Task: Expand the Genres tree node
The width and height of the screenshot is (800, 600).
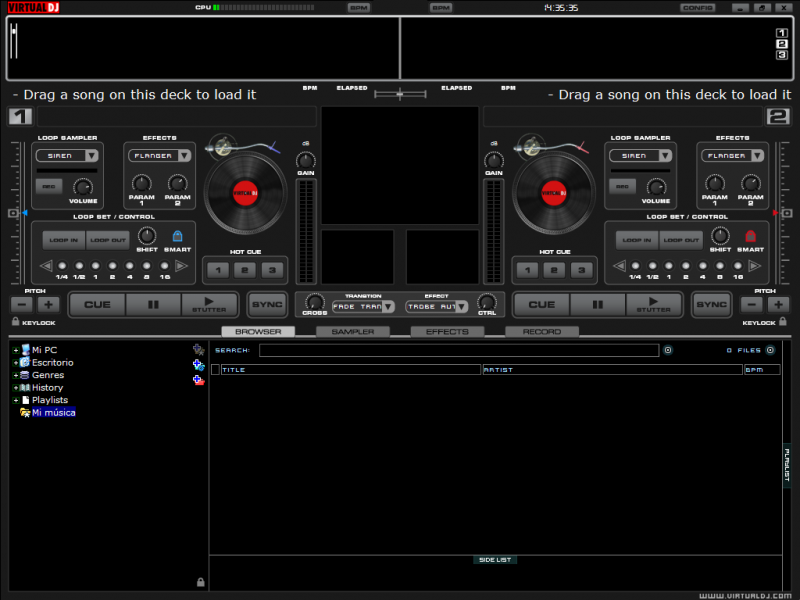Action: 16,376
